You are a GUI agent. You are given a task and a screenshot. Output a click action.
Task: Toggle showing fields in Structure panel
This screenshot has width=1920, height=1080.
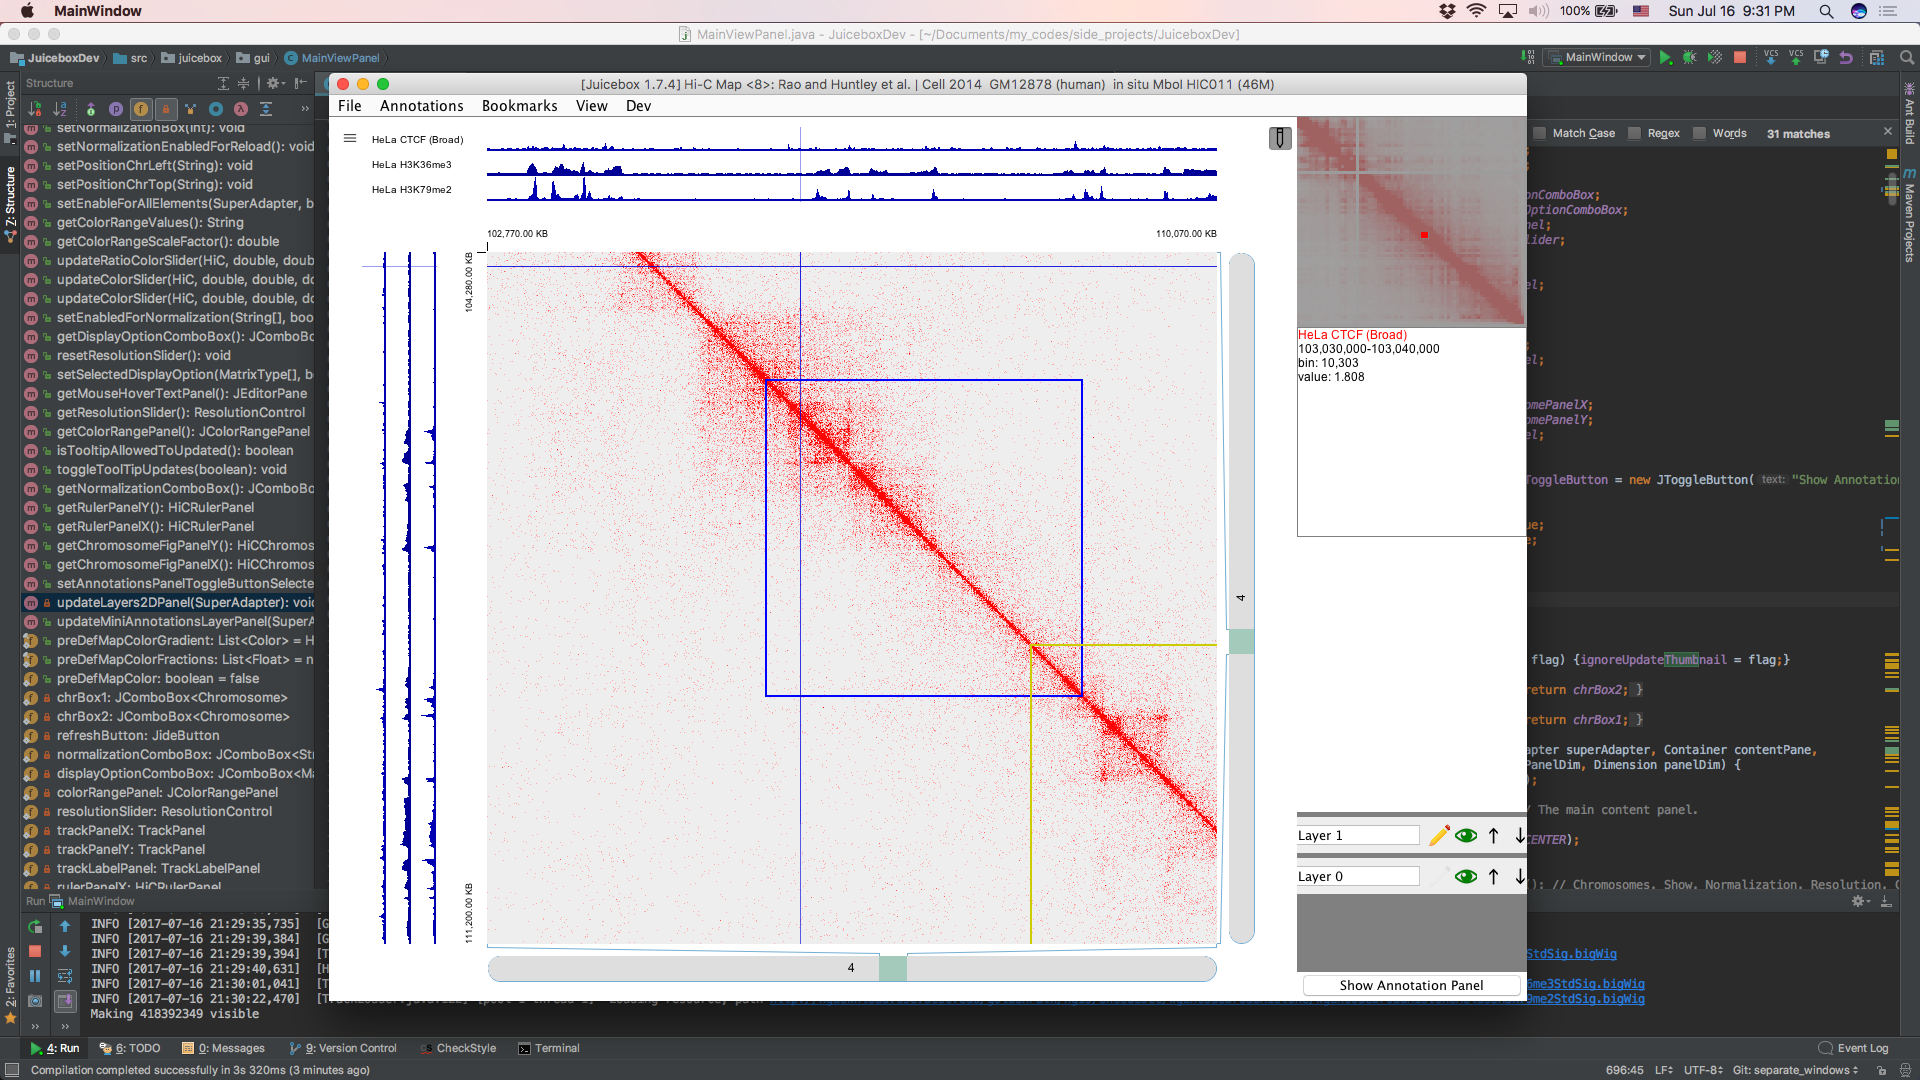tap(141, 109)
